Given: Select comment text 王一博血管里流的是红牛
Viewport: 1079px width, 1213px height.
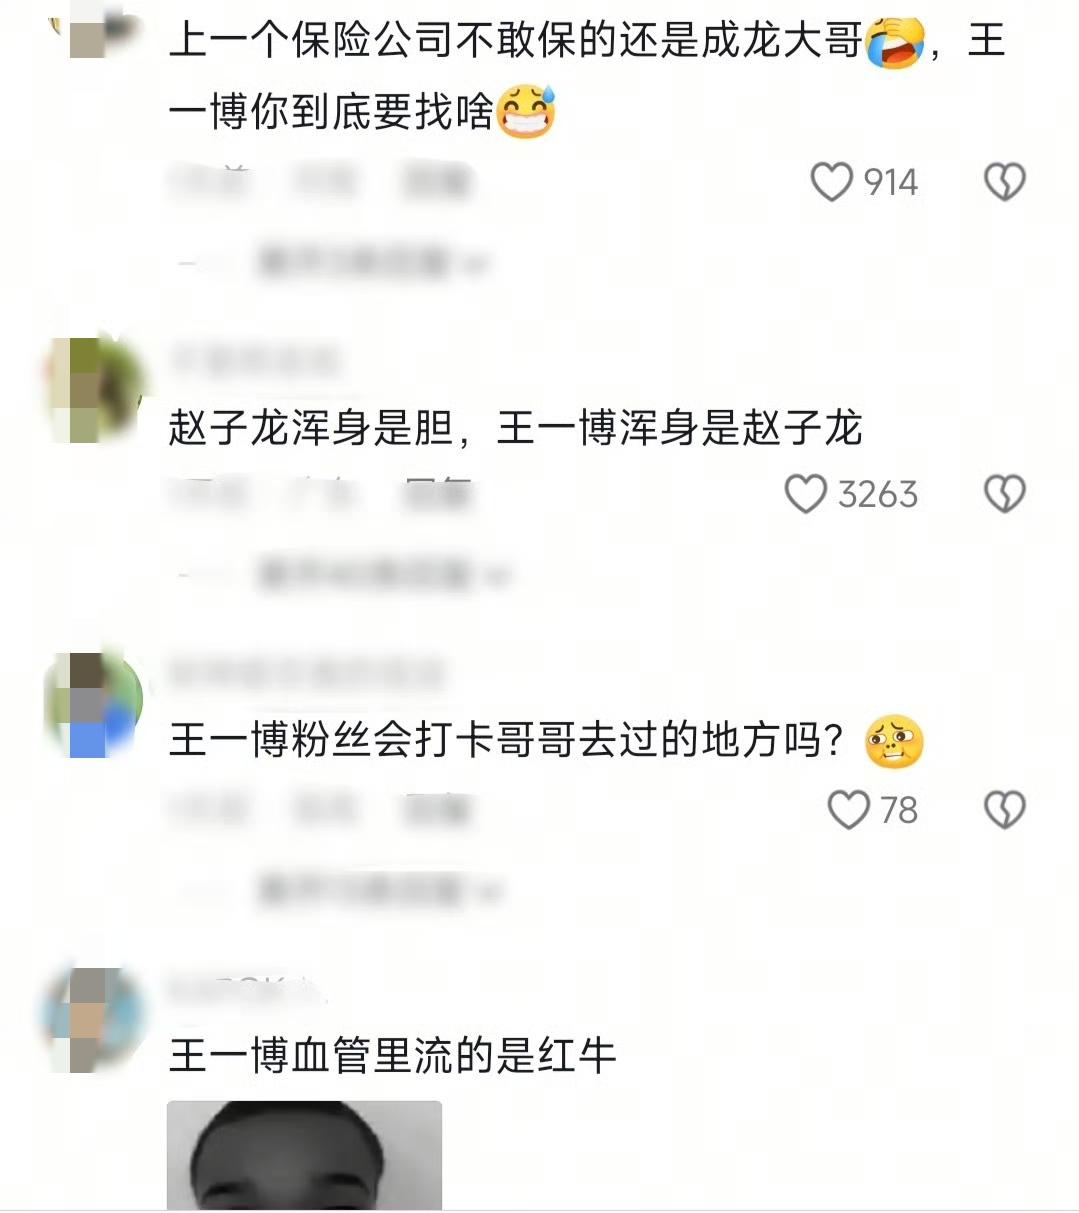Looking at the screenshot, I should coord(392,1056).
